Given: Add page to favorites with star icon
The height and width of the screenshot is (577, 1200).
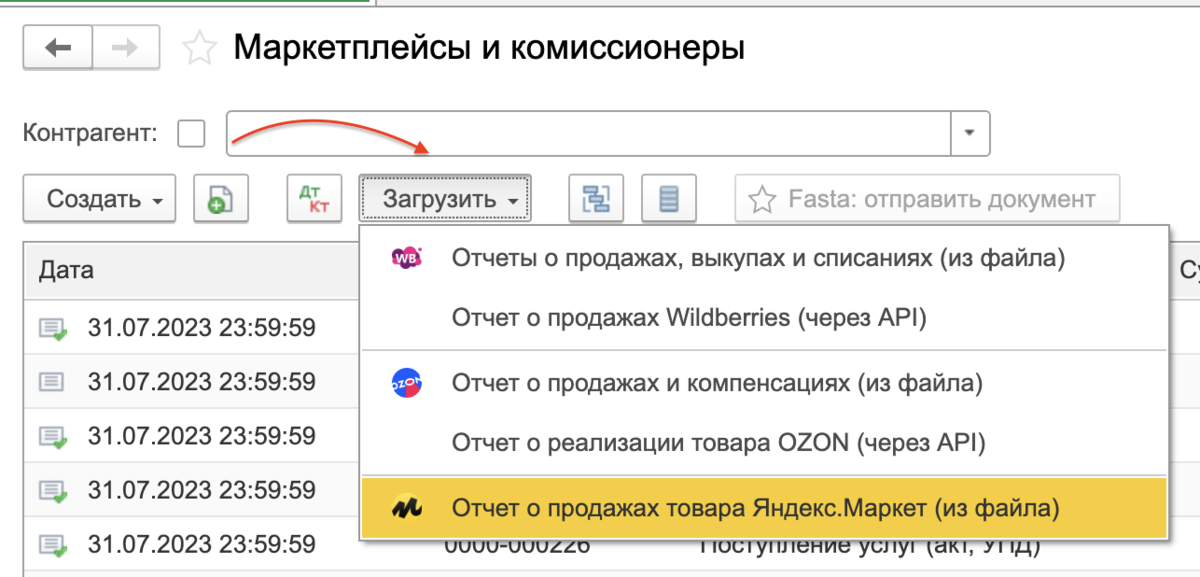Looking at the screenshot, I should pyautogui.click(x=200, y=49).
